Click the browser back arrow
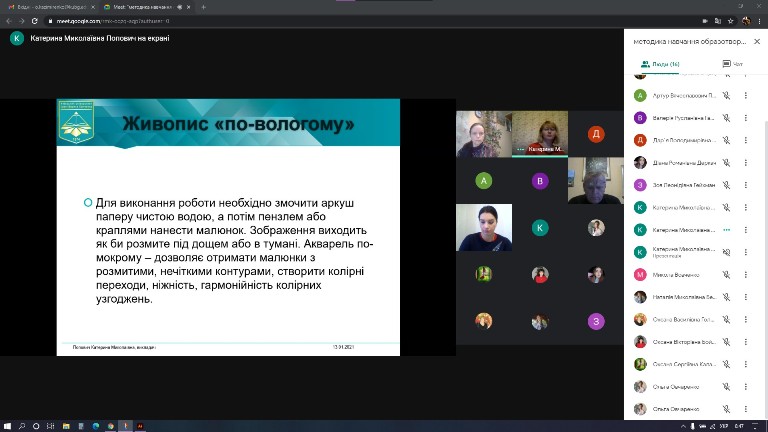The width and height of the screenshot is (768, 432). coord(8,20)
